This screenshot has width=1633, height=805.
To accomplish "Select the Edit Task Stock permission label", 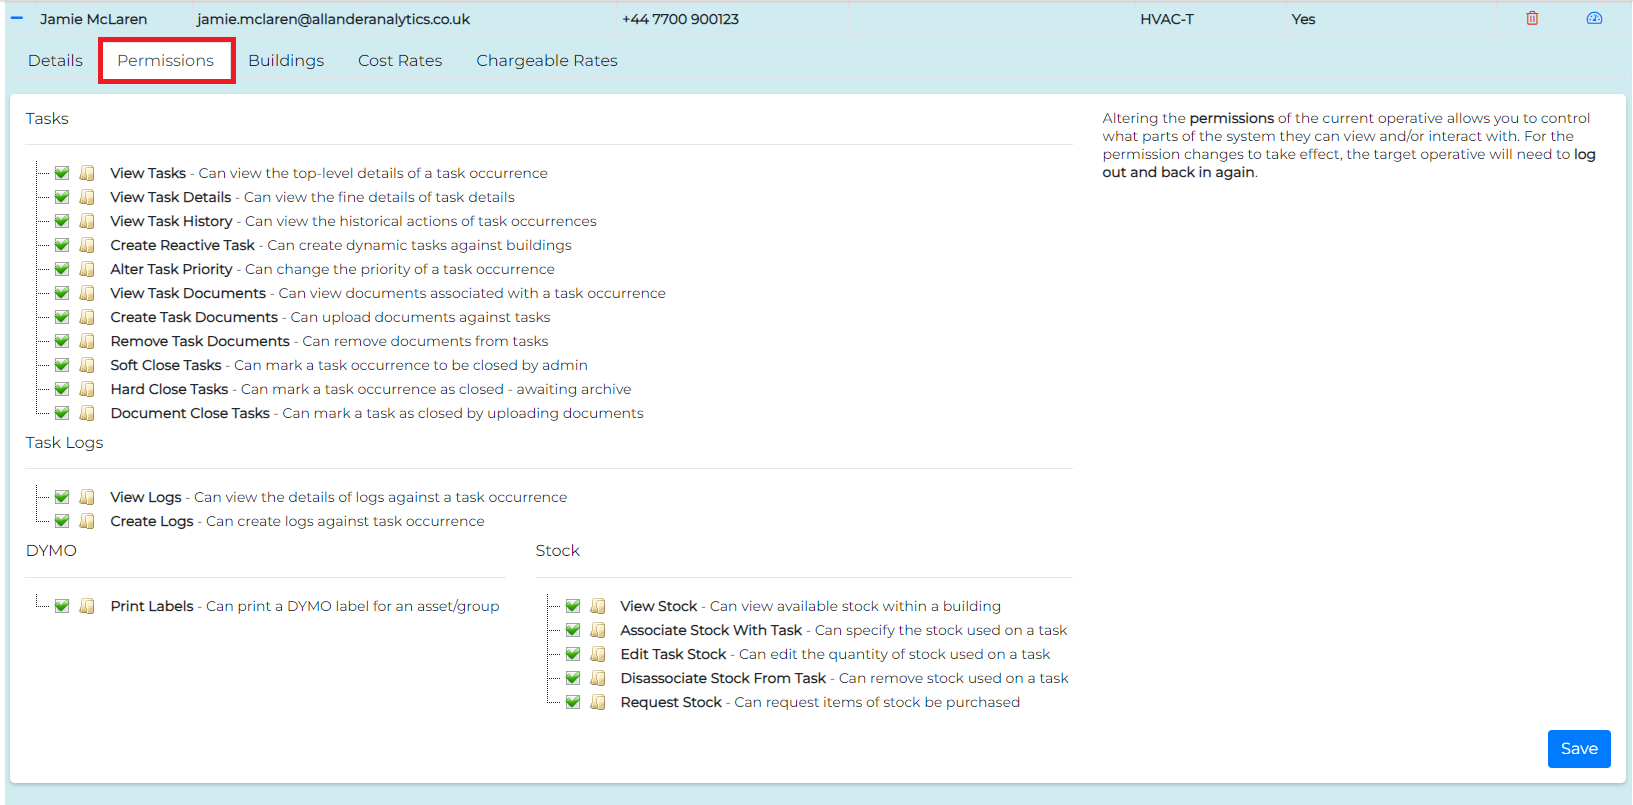I will coord(673,654).
